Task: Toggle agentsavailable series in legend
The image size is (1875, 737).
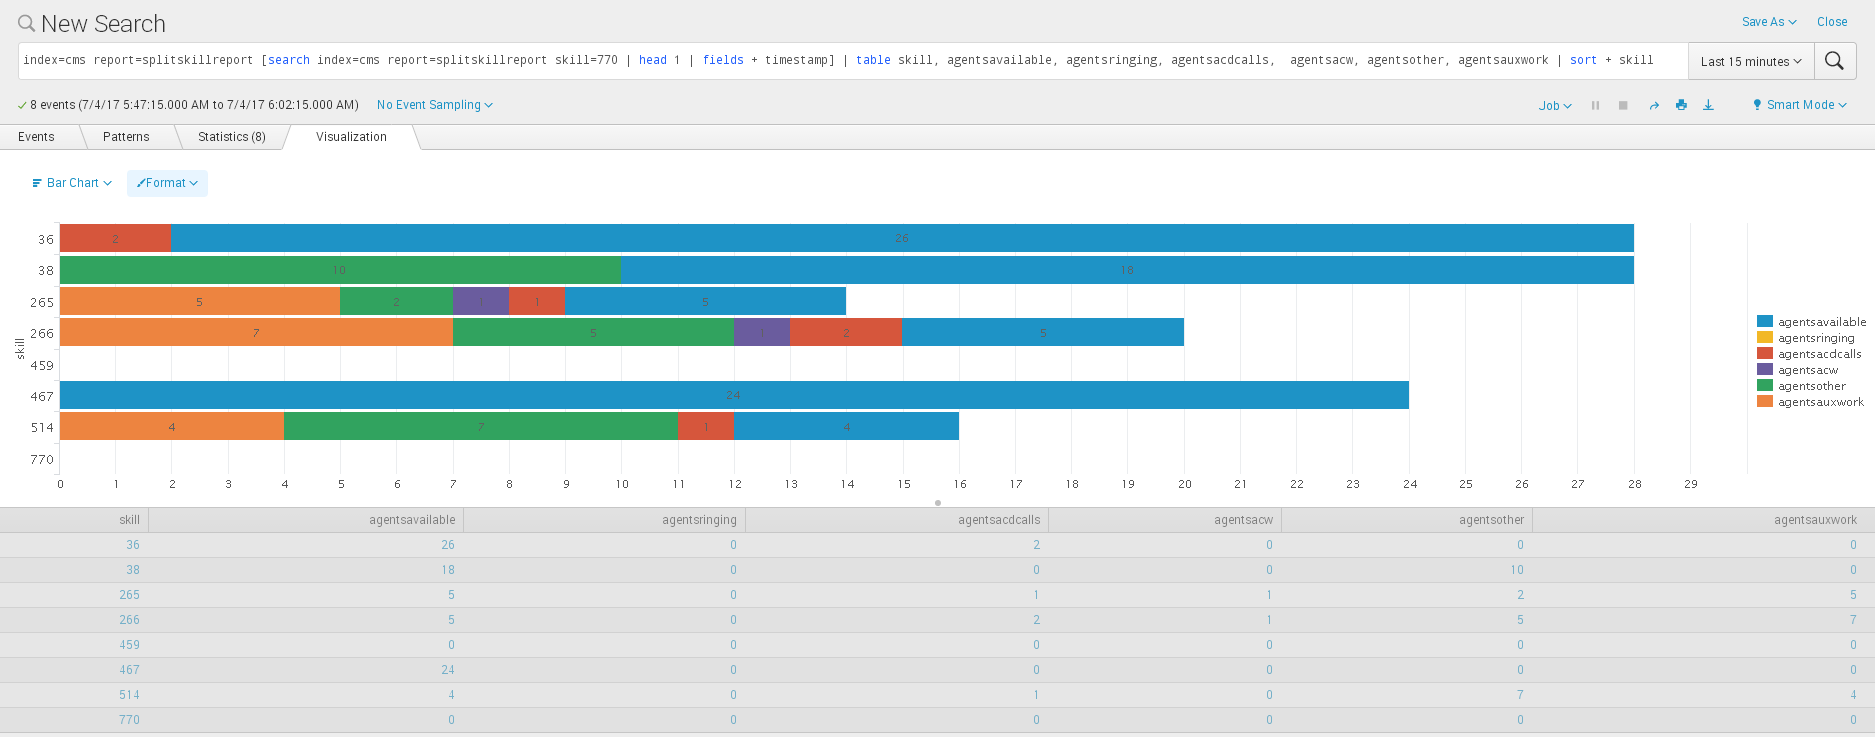Action: (x=1821, y=322)
